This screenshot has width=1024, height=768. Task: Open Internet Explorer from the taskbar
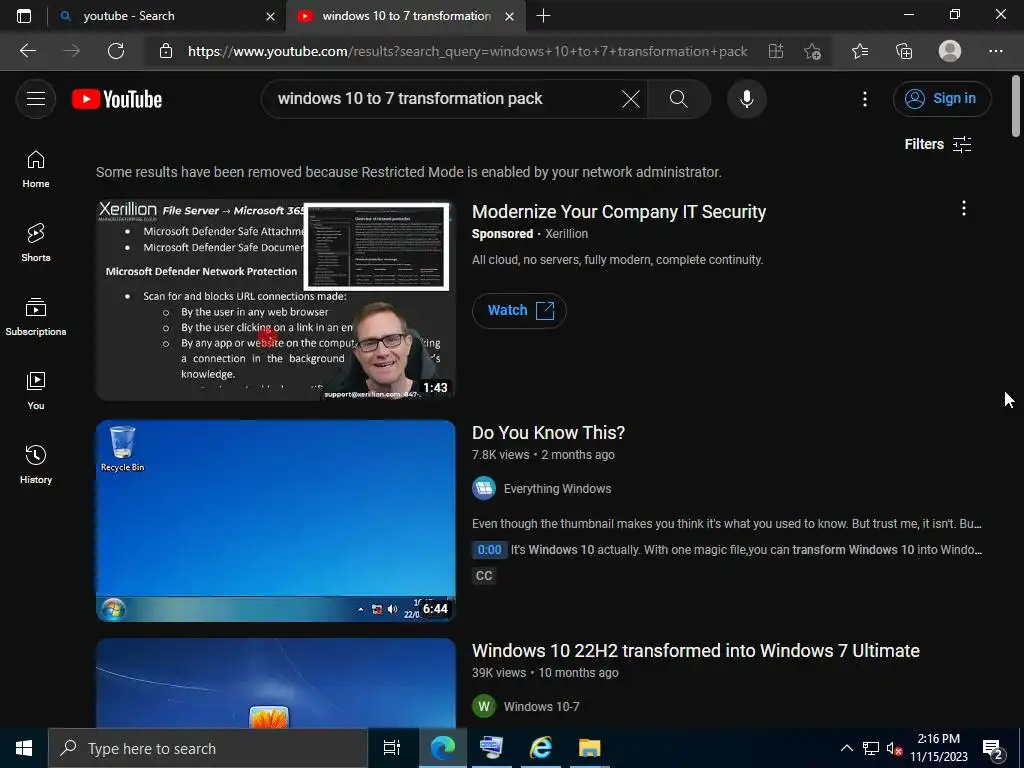(540, 748)
